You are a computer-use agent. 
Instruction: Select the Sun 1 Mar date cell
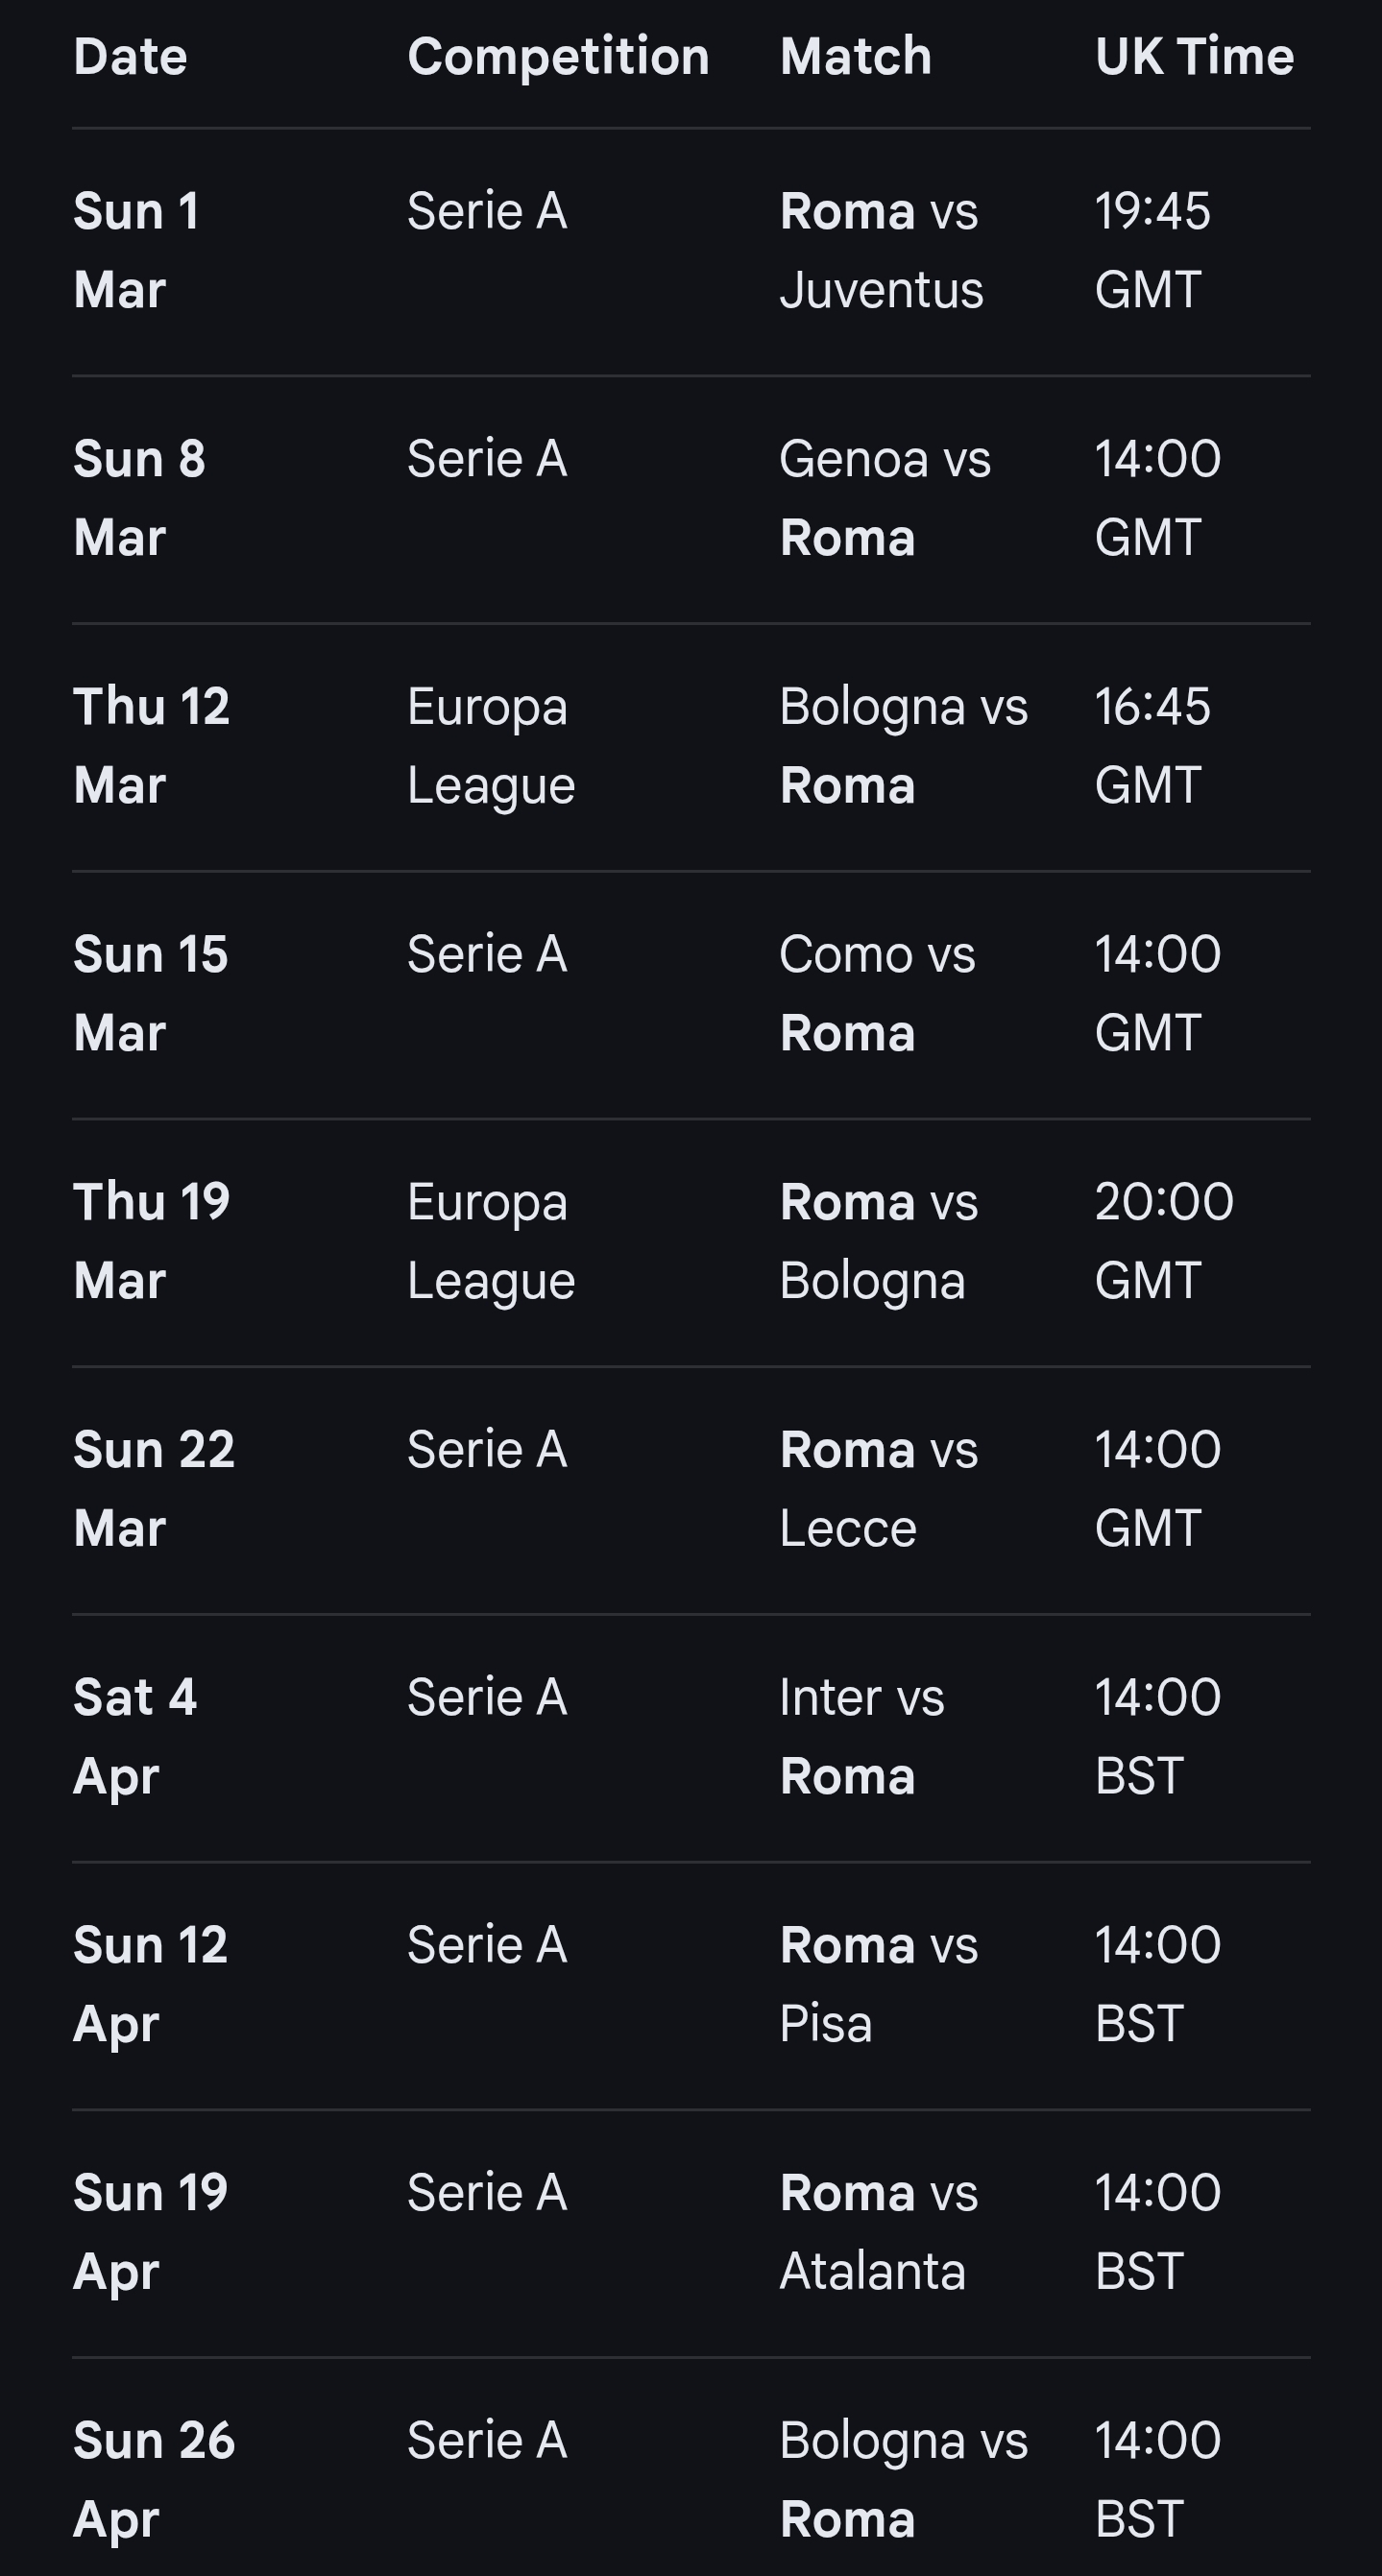(x=136, y=250)
